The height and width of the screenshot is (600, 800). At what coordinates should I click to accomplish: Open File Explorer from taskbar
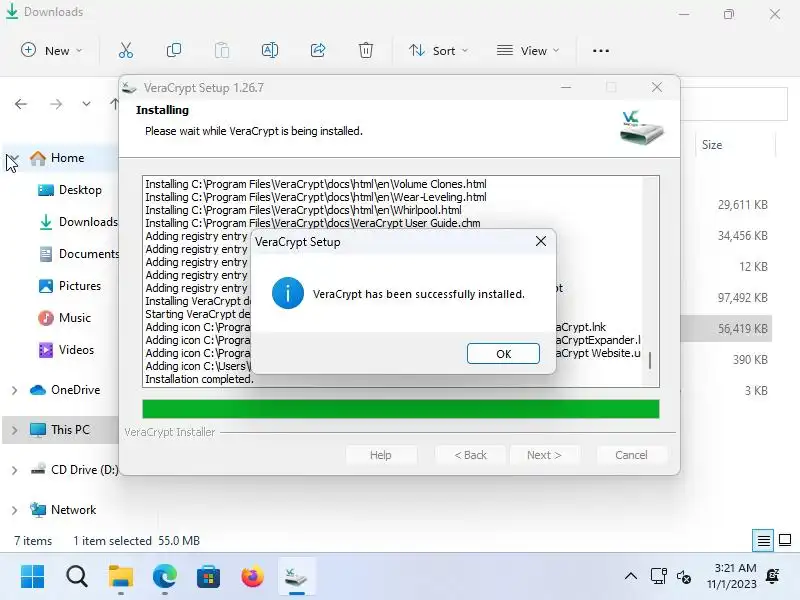click(x=121, y=577)
